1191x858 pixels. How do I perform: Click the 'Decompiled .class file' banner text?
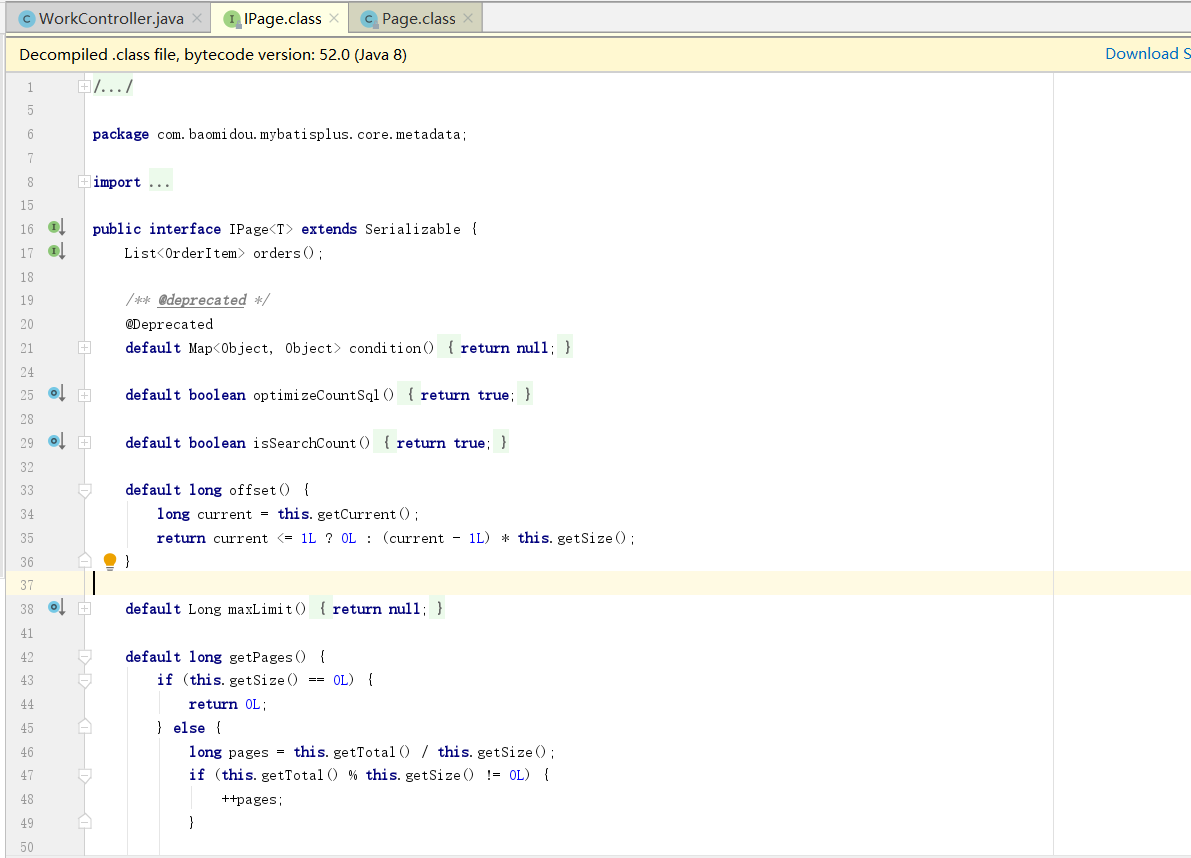pyautogui.click(x=213, y=55)
